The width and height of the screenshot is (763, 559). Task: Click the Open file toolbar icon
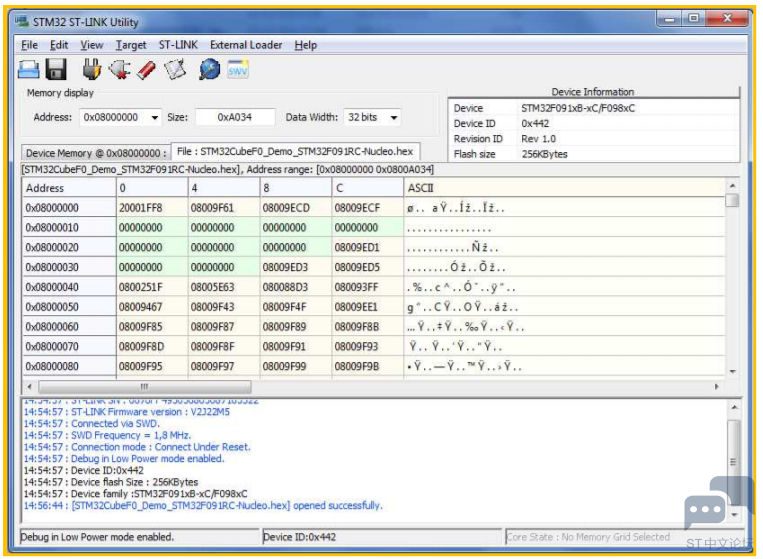(x=29, y=69)
